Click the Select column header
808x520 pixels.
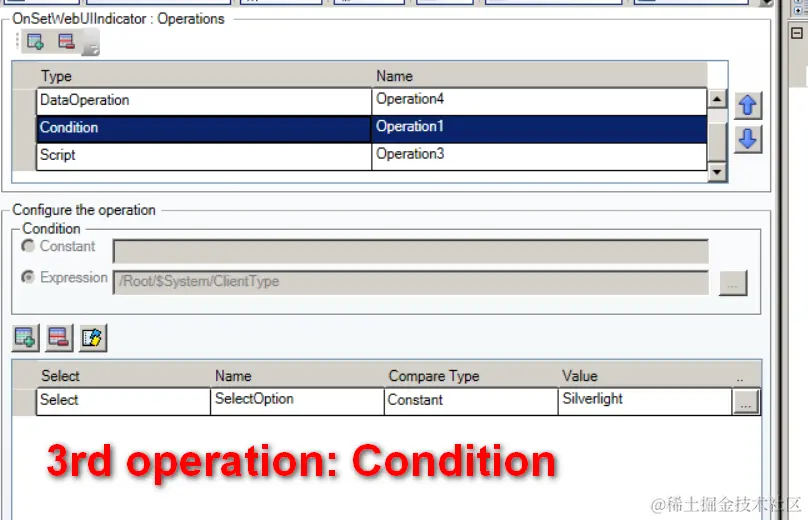(x=123, y=376)
